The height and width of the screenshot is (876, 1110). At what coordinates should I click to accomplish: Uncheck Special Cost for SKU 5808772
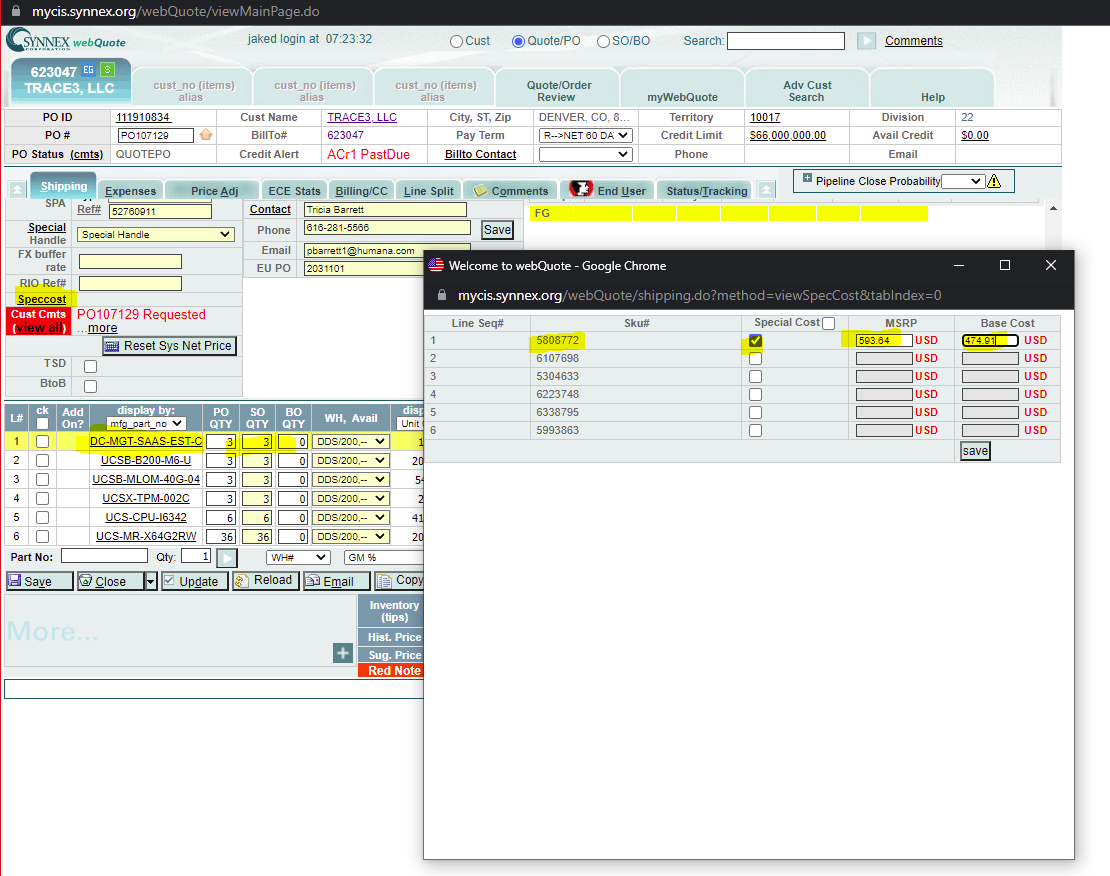[x=755, y=341]
